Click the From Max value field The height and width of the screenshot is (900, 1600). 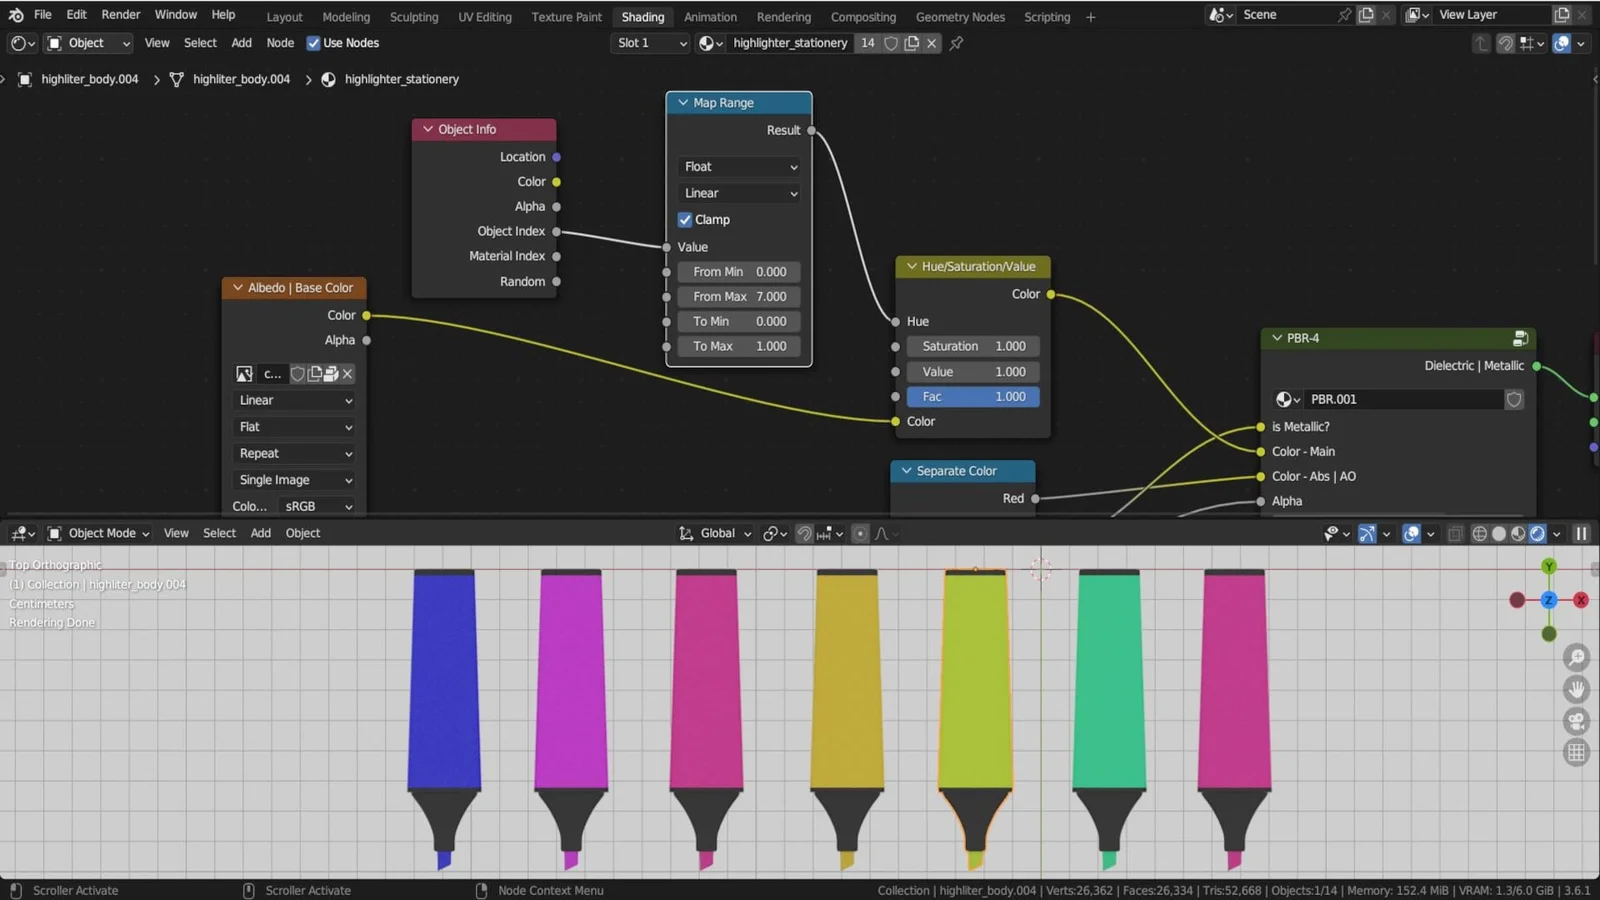click(739, 297)
